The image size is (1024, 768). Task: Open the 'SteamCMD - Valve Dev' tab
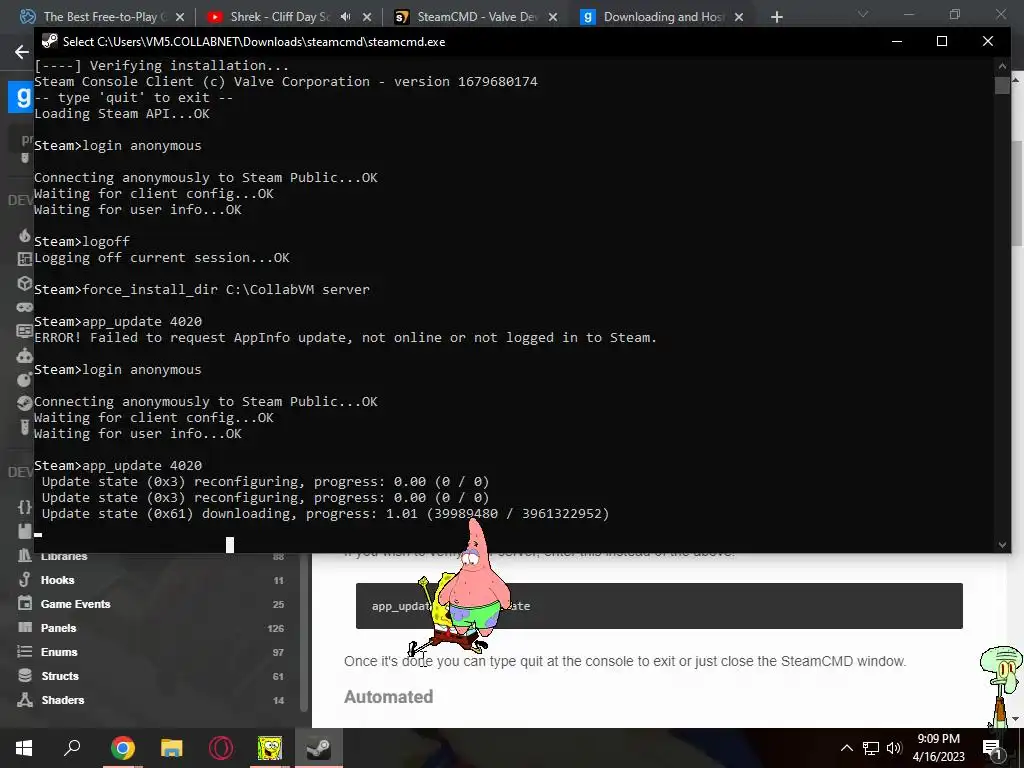click(477, 17)
